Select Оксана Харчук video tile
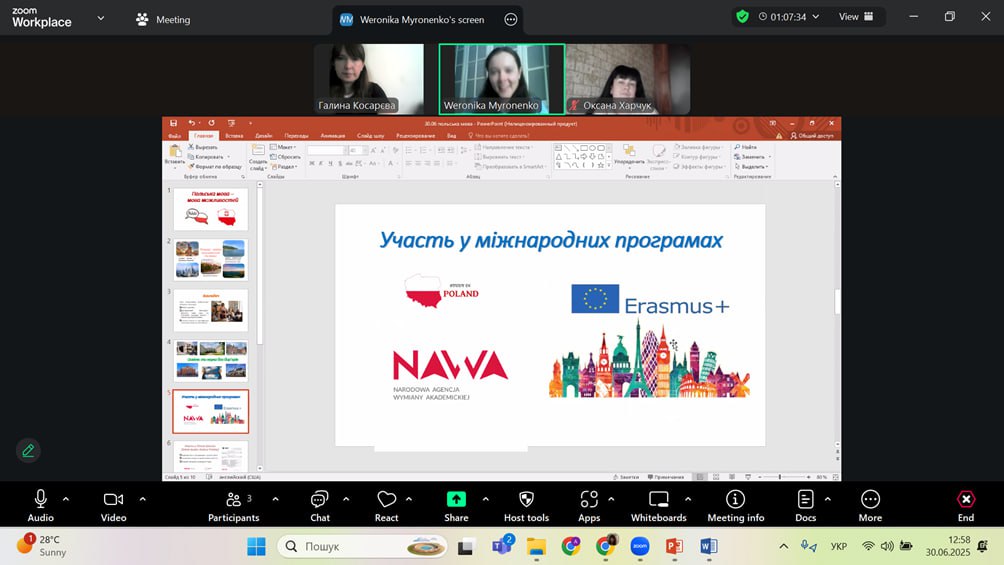 pyautogui.click(x=628, y=79)
